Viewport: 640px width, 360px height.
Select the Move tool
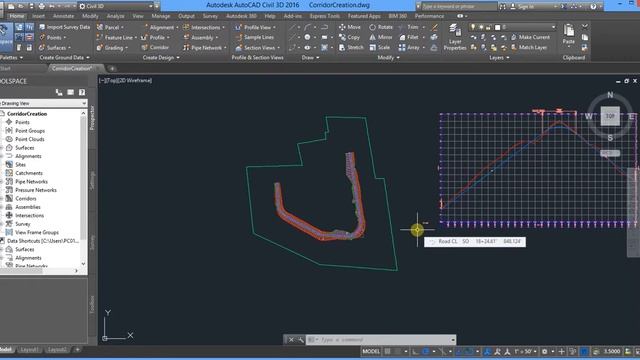[x=350, y=27]
